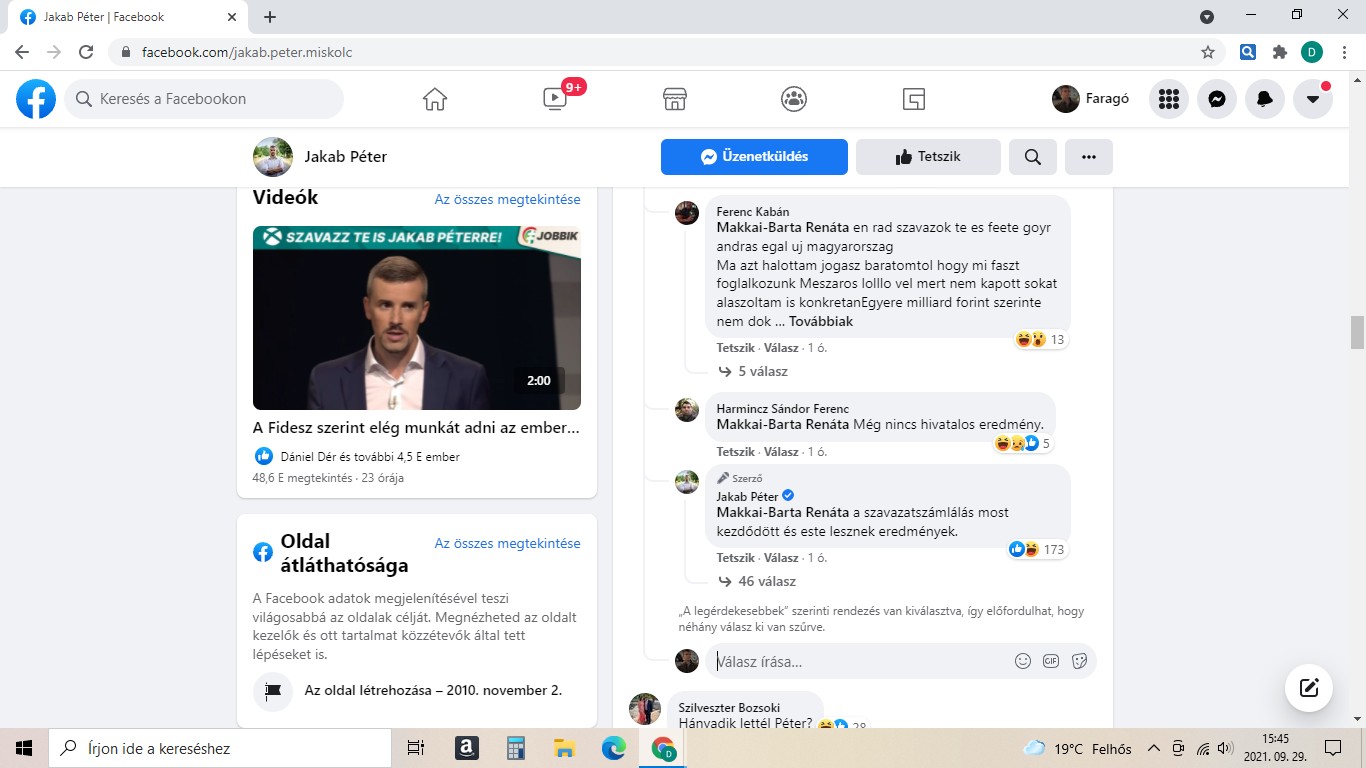Open Oldal átláthatósága 'Az összes megtekintése' link
1366x768 pixels.
pyautogui.click(x=507, y=543)
